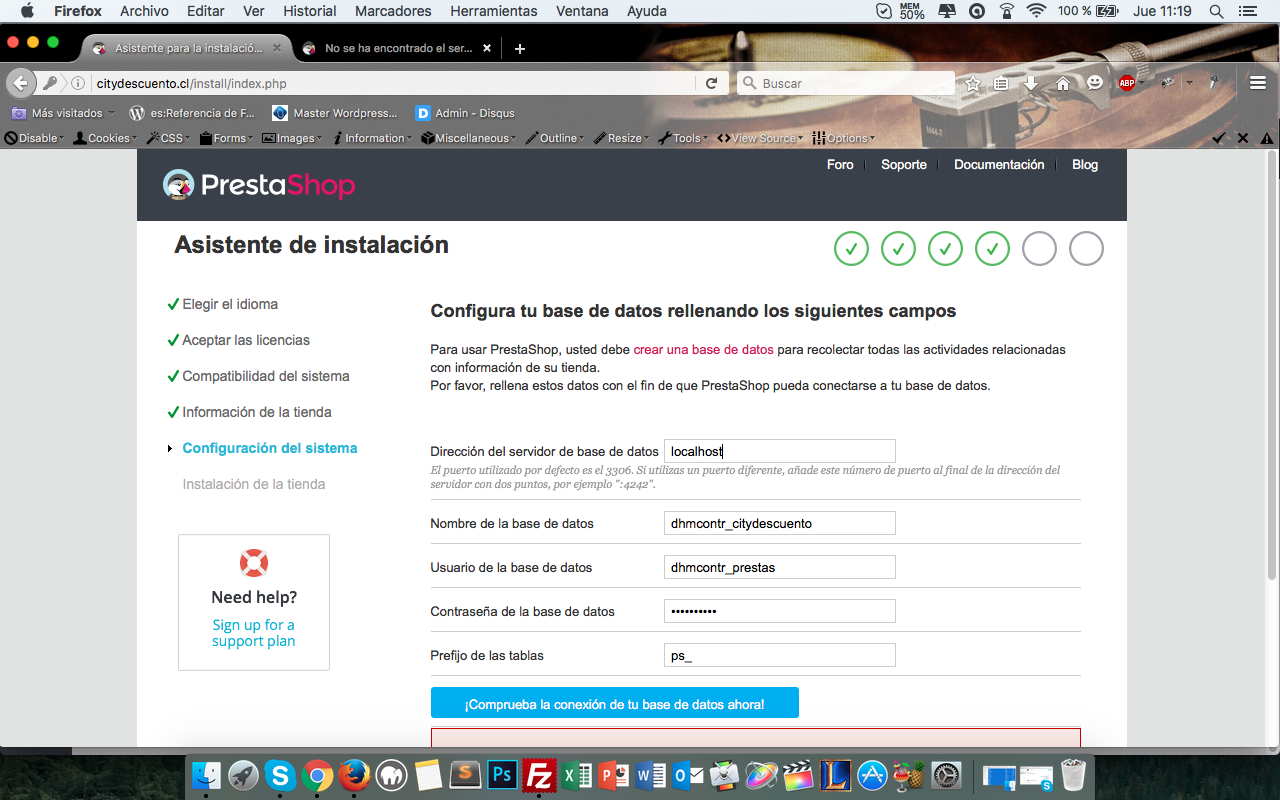Open the Herramientas menu

(x=494, y=11)
